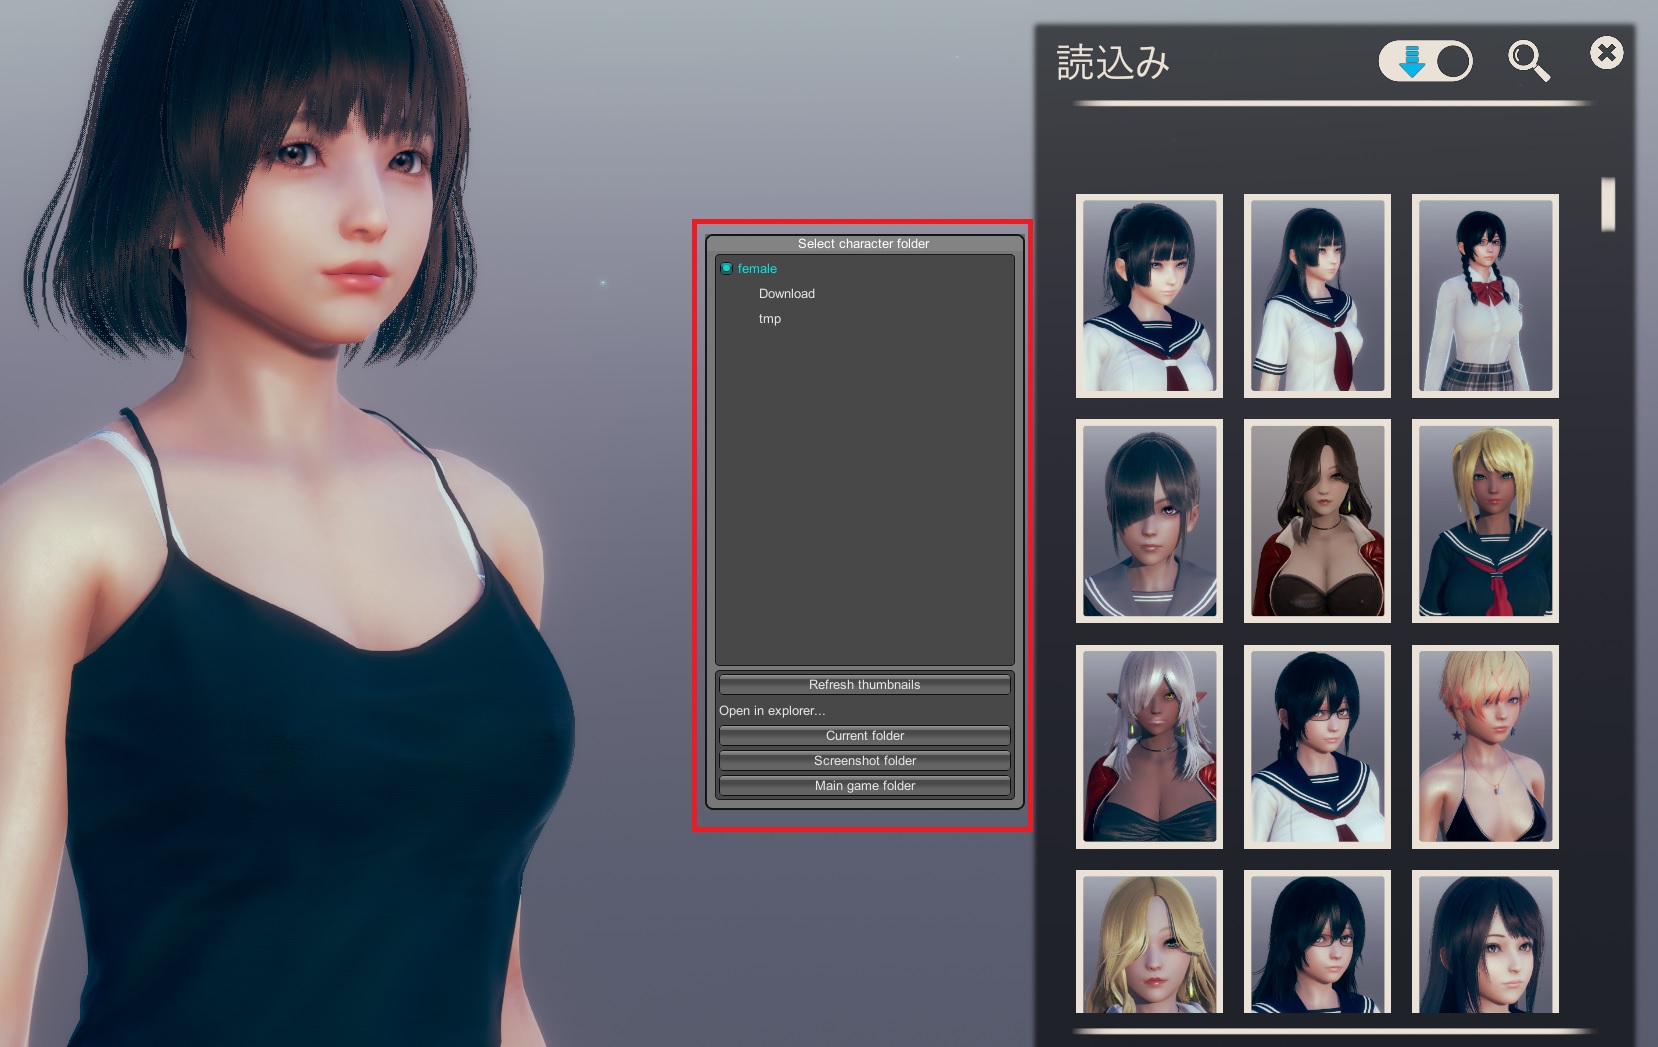Open Main game folder in explorer
Screen dimensions: 1658x1047
tap(865, 786)
